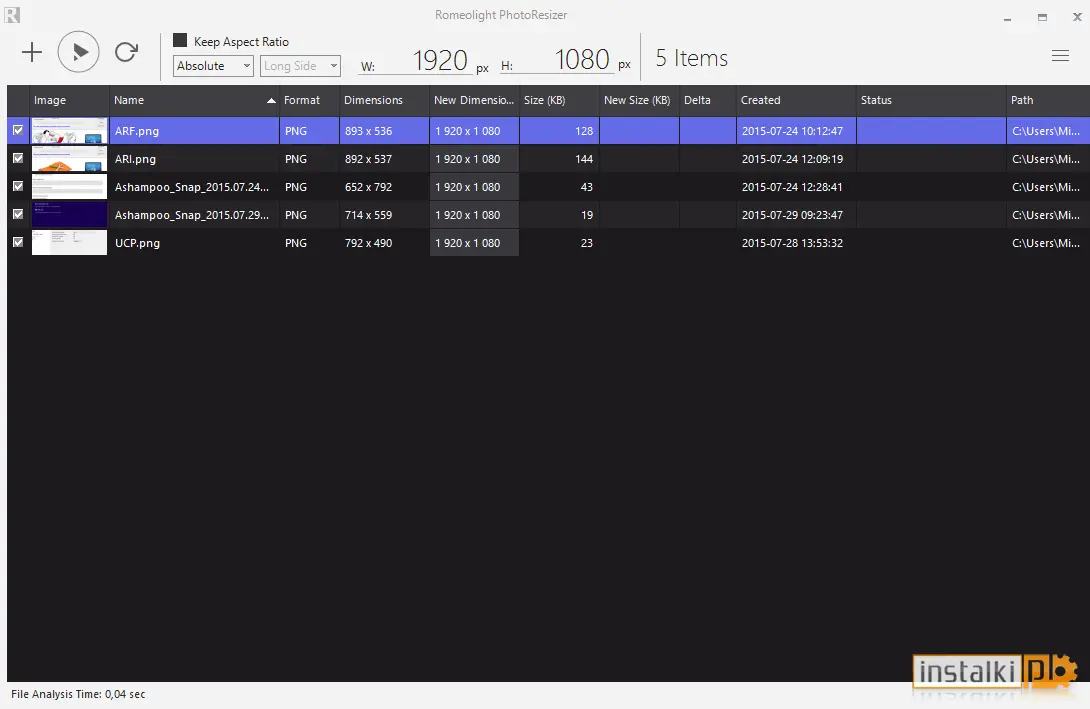1090x709 pixels.
Task: Toggle the Keep Aspect Ratio checkbox
Action: [x=180, y=40]
